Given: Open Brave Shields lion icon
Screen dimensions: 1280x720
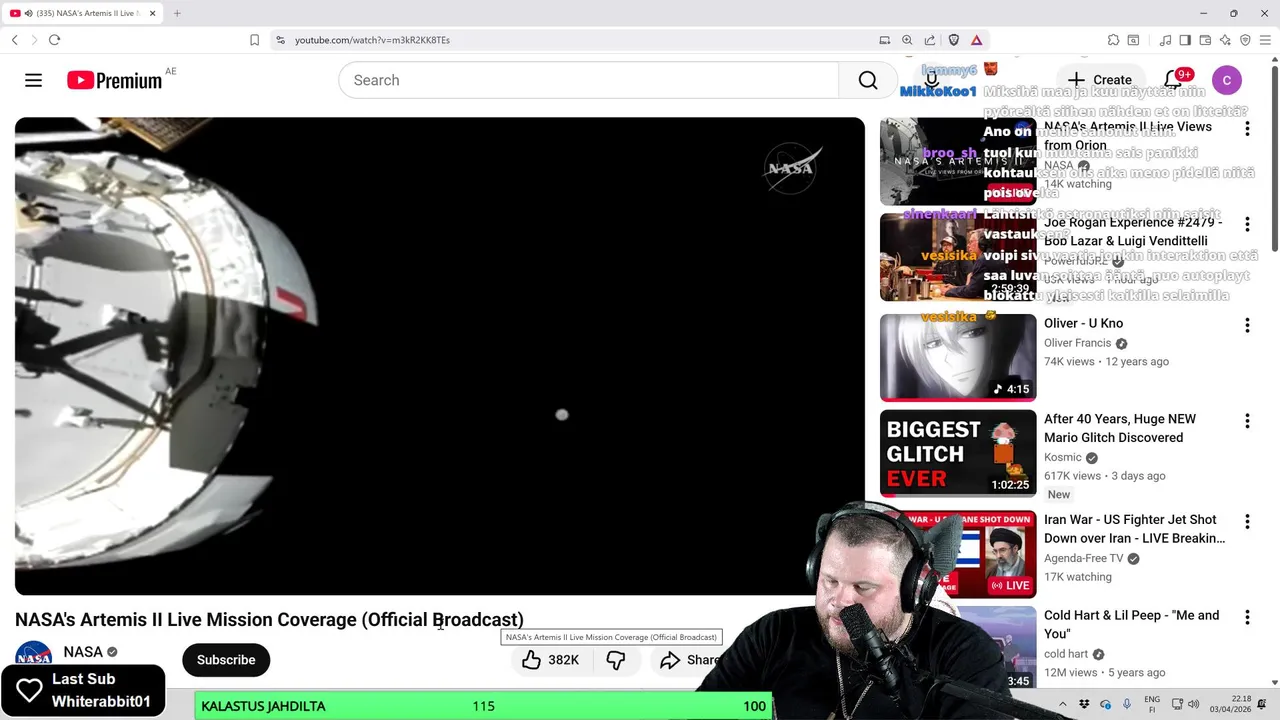Looking at the screenshot, I should (954, 40).
